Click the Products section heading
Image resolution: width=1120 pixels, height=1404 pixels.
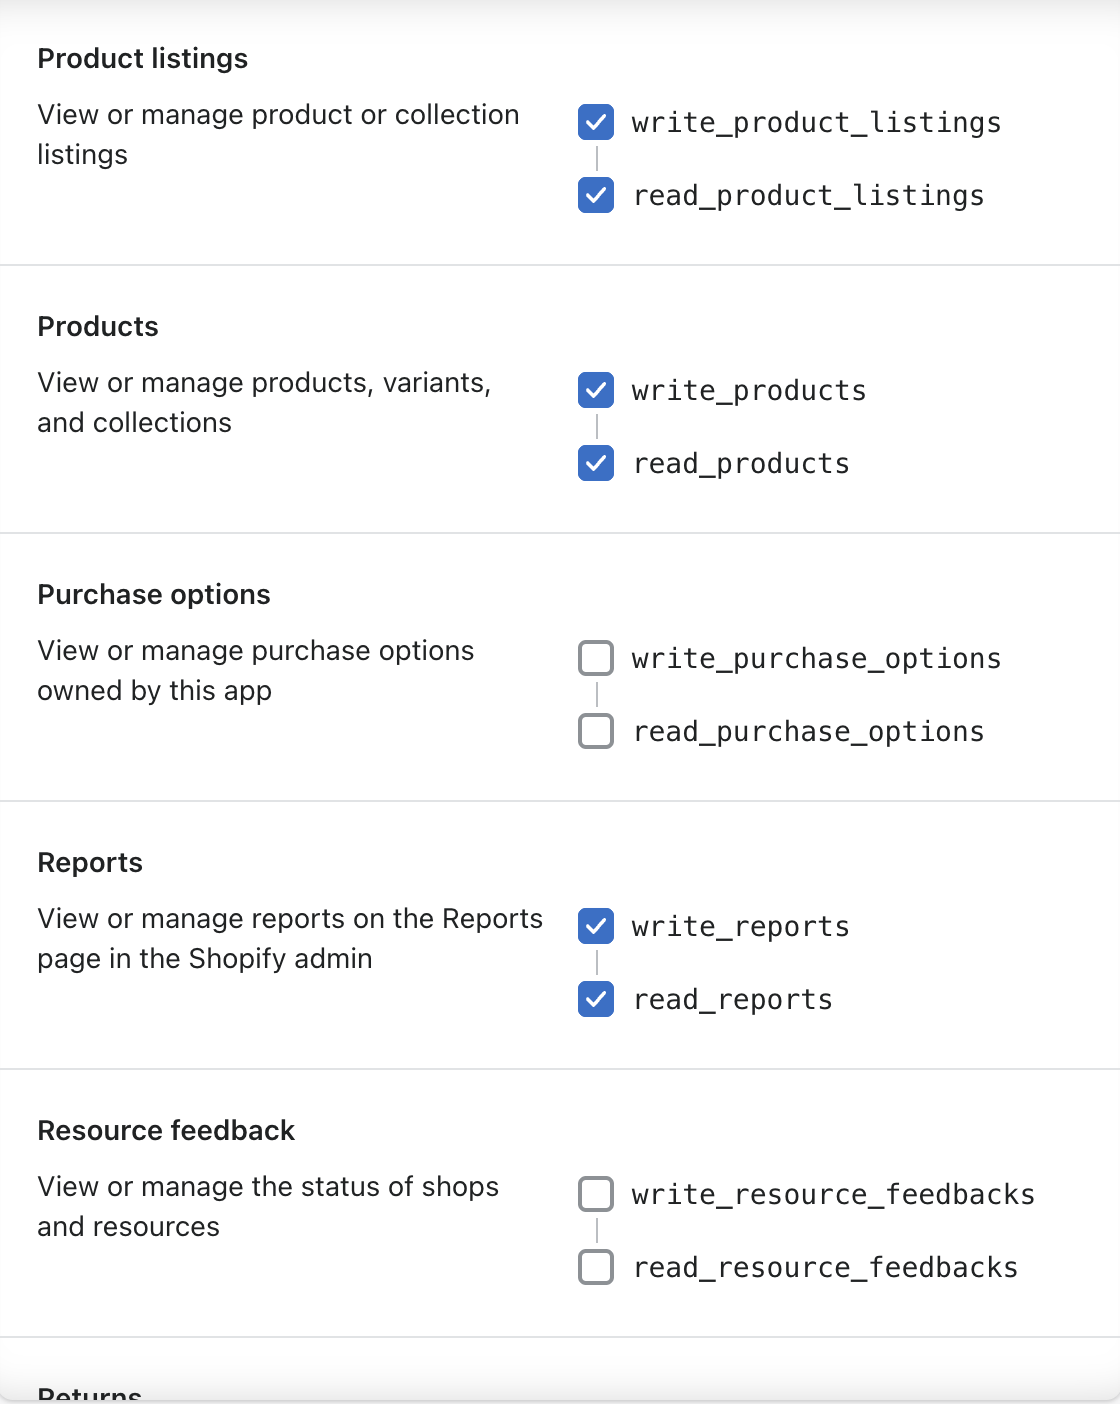(x=98, y=327)
